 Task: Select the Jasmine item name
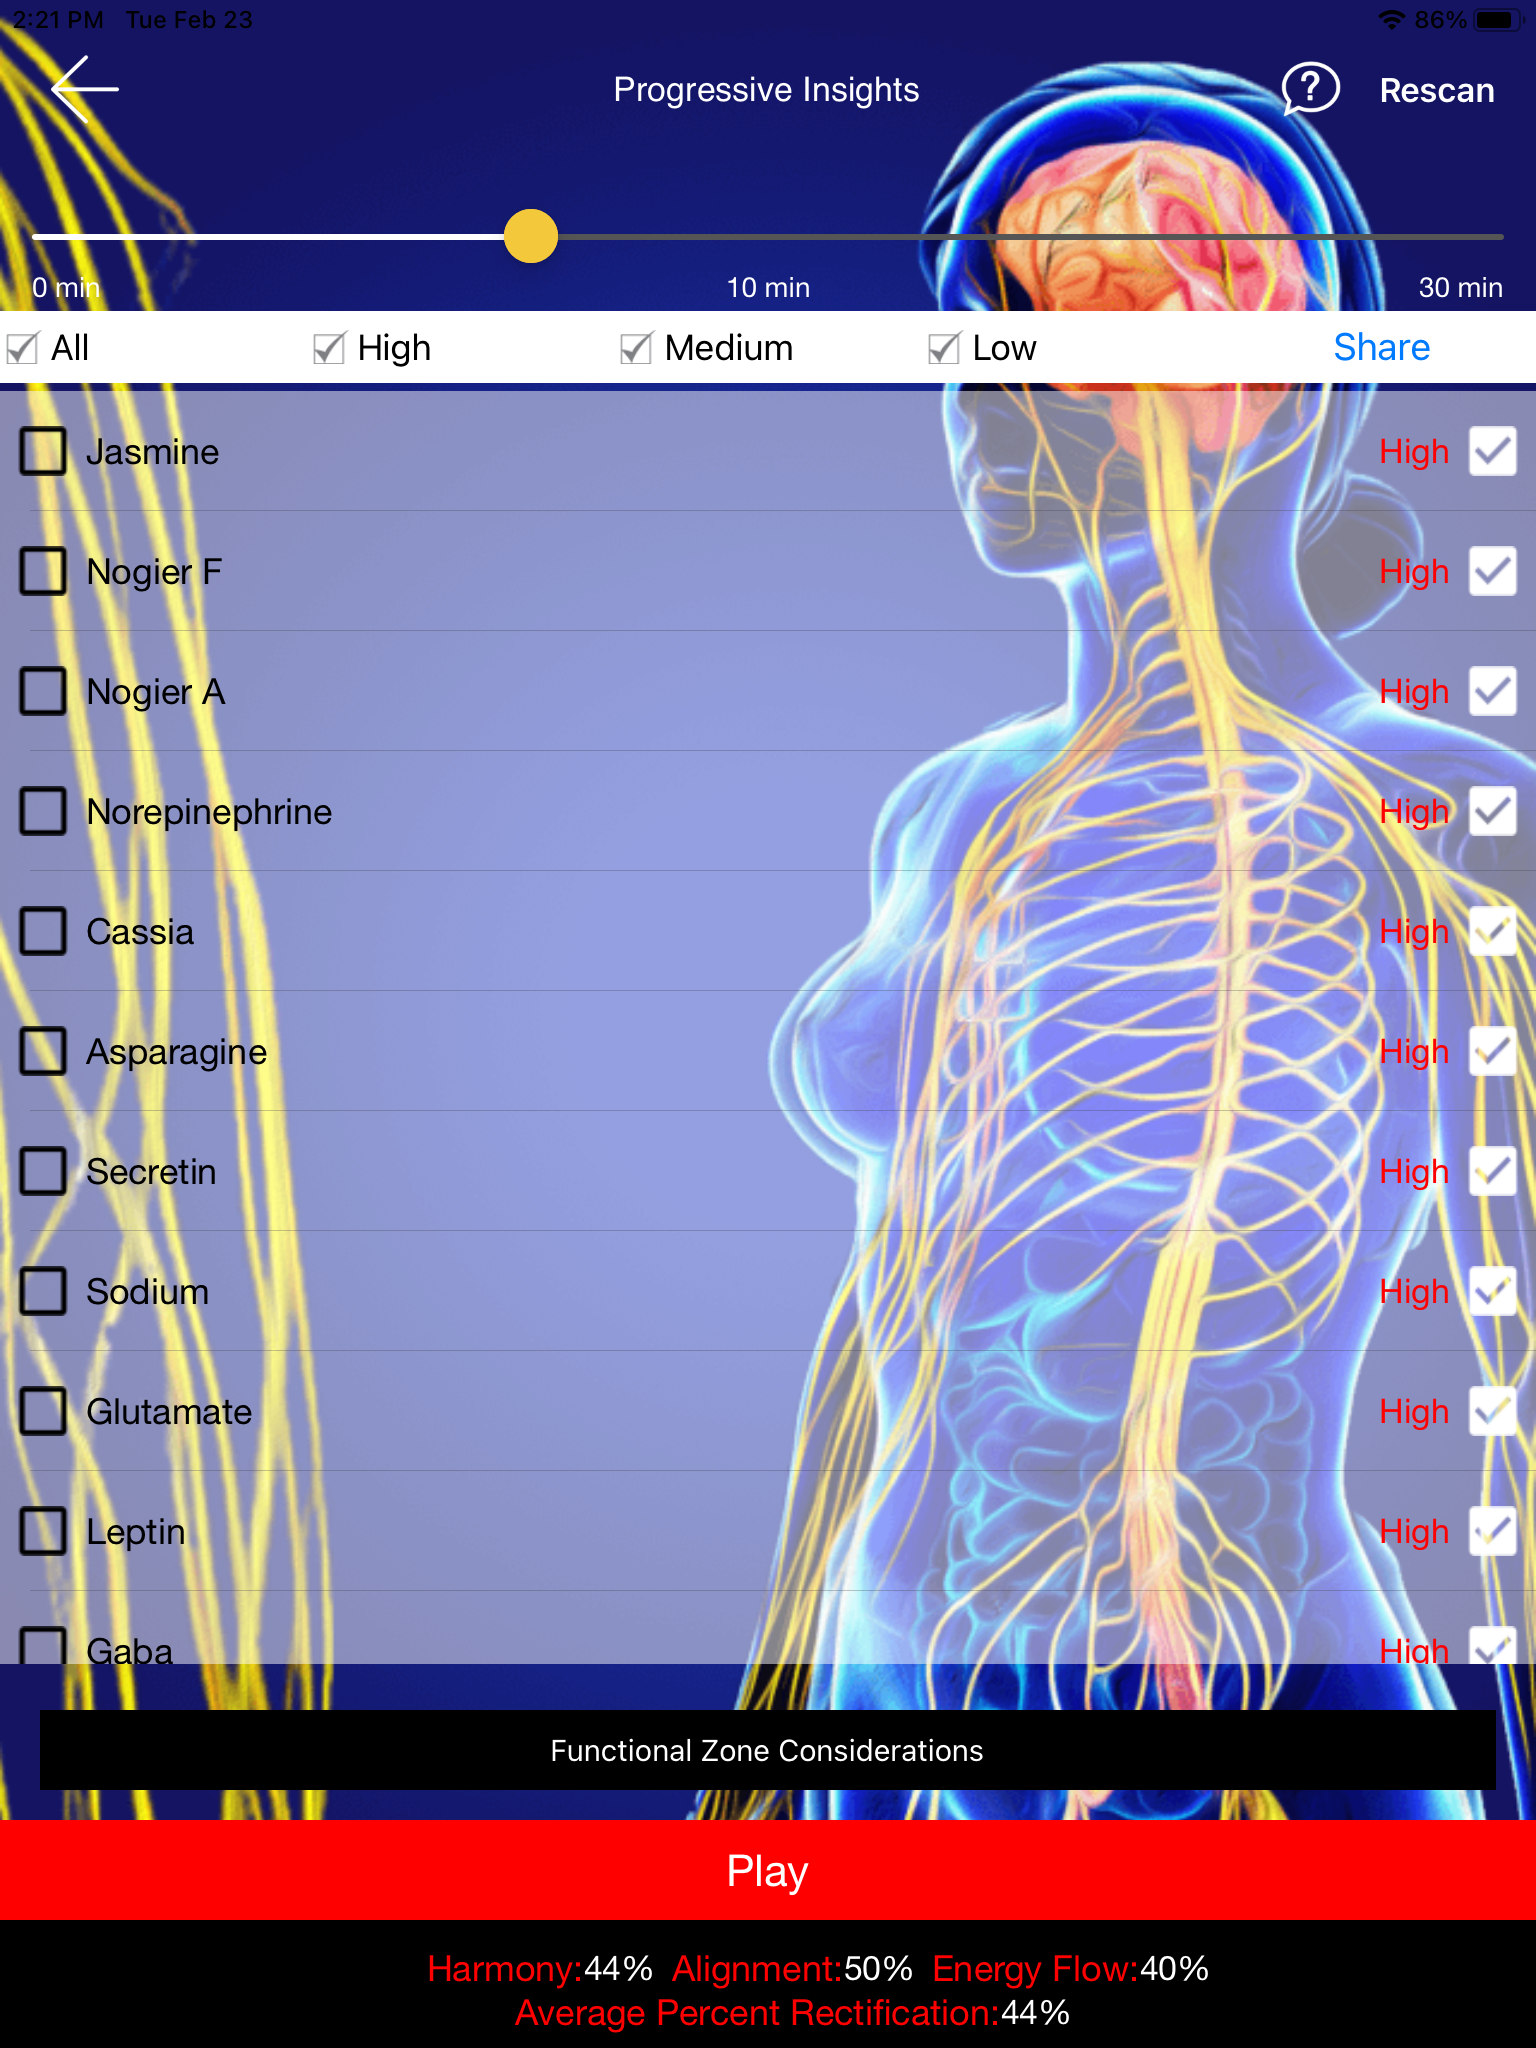point(152,452)
